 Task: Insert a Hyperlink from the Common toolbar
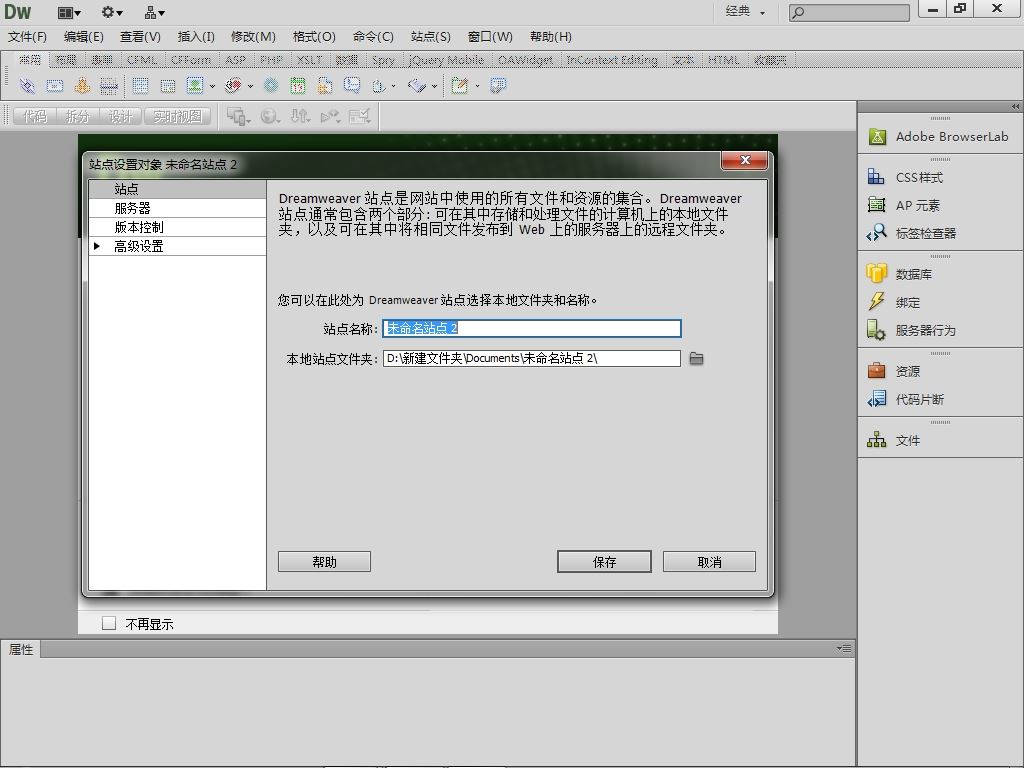27,85
